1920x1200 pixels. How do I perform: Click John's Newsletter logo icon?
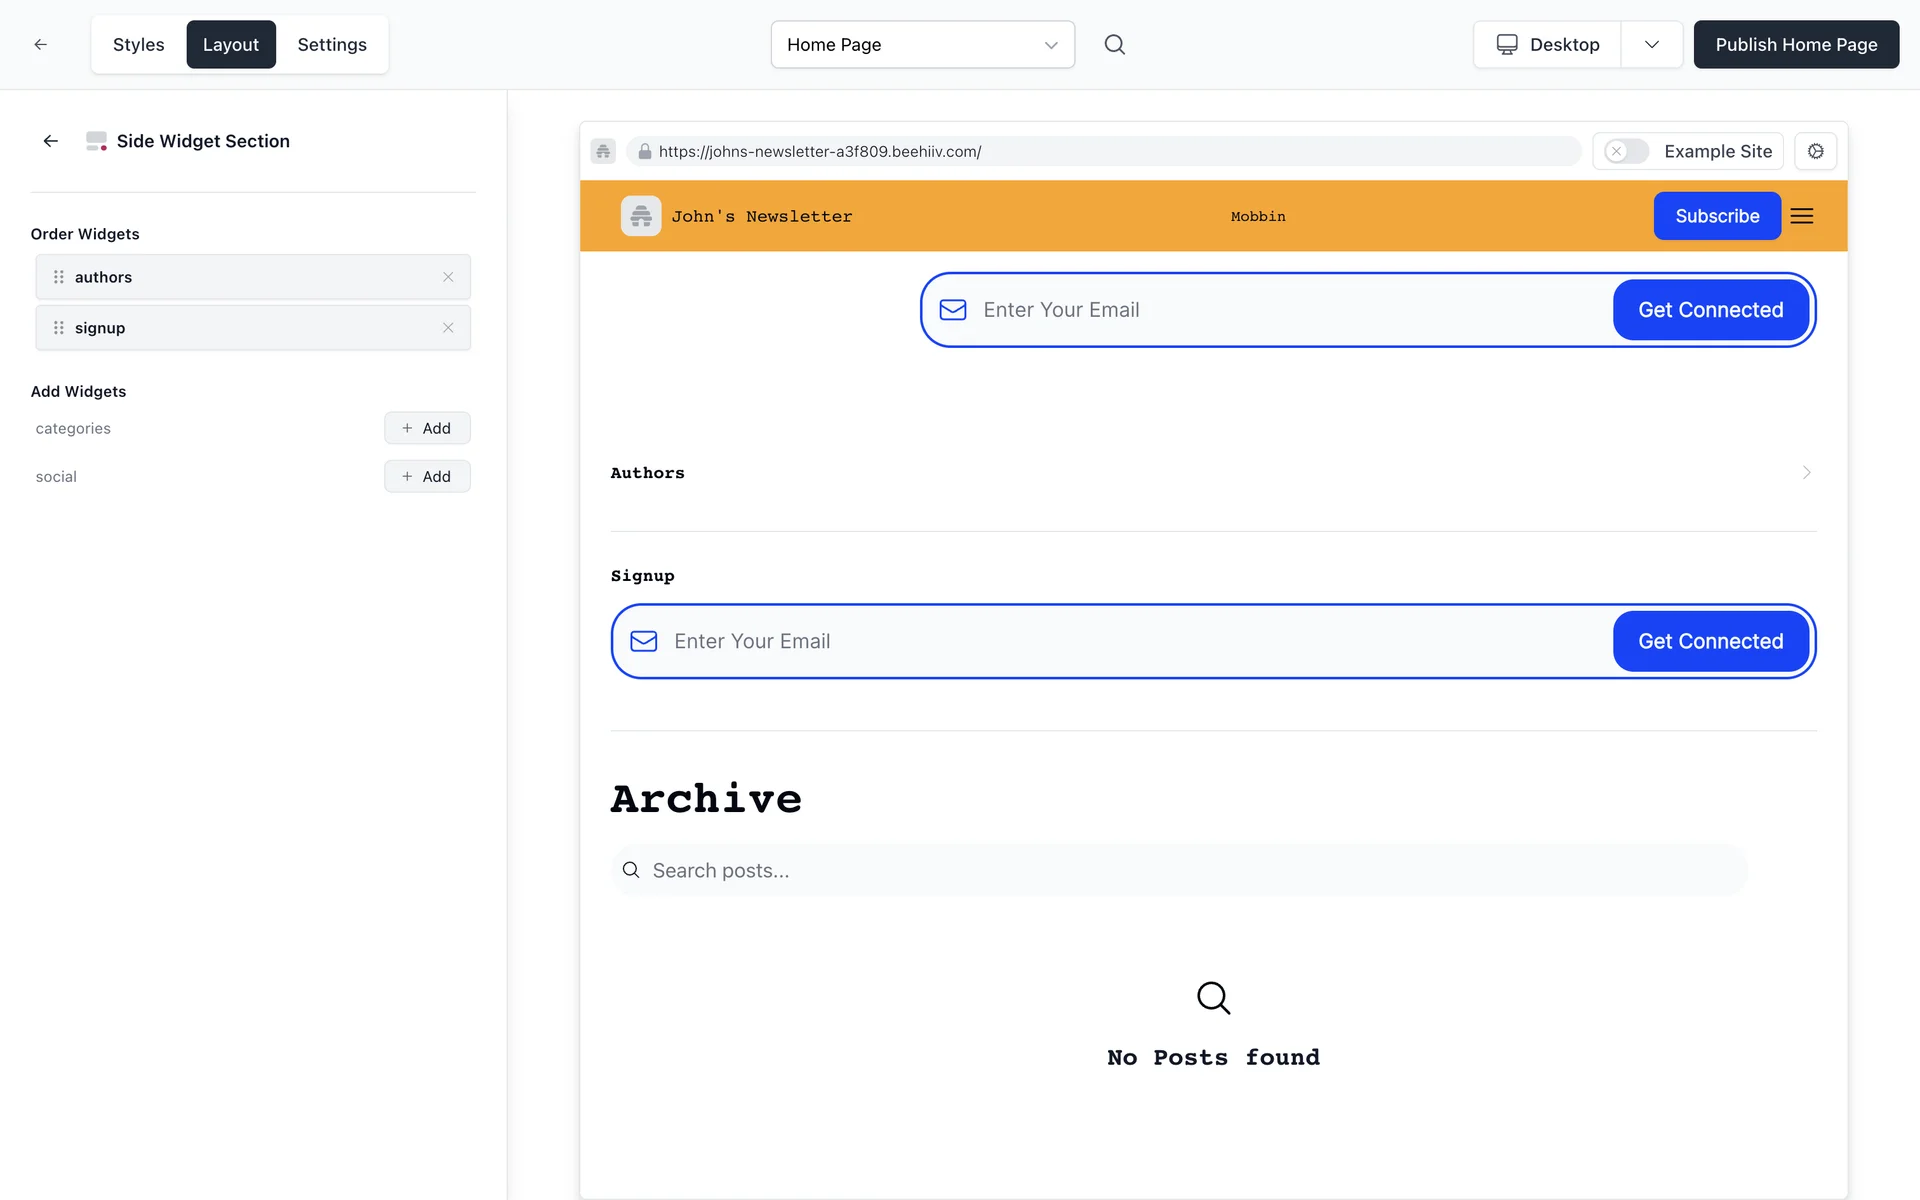click(641, 216)
